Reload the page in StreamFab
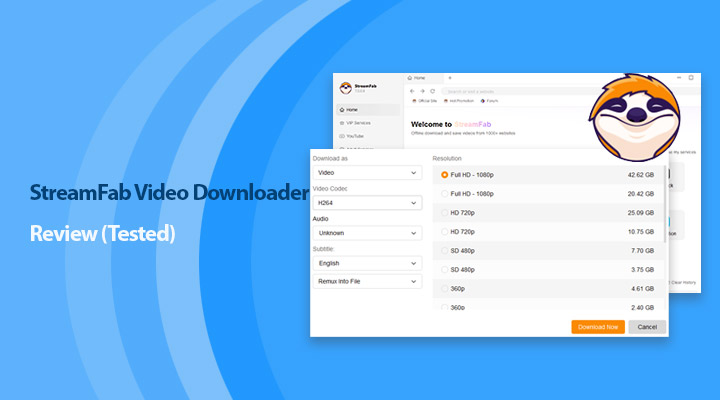Image resolution: width=720 pixels, height=400 pixels. [x=433, y=91]
